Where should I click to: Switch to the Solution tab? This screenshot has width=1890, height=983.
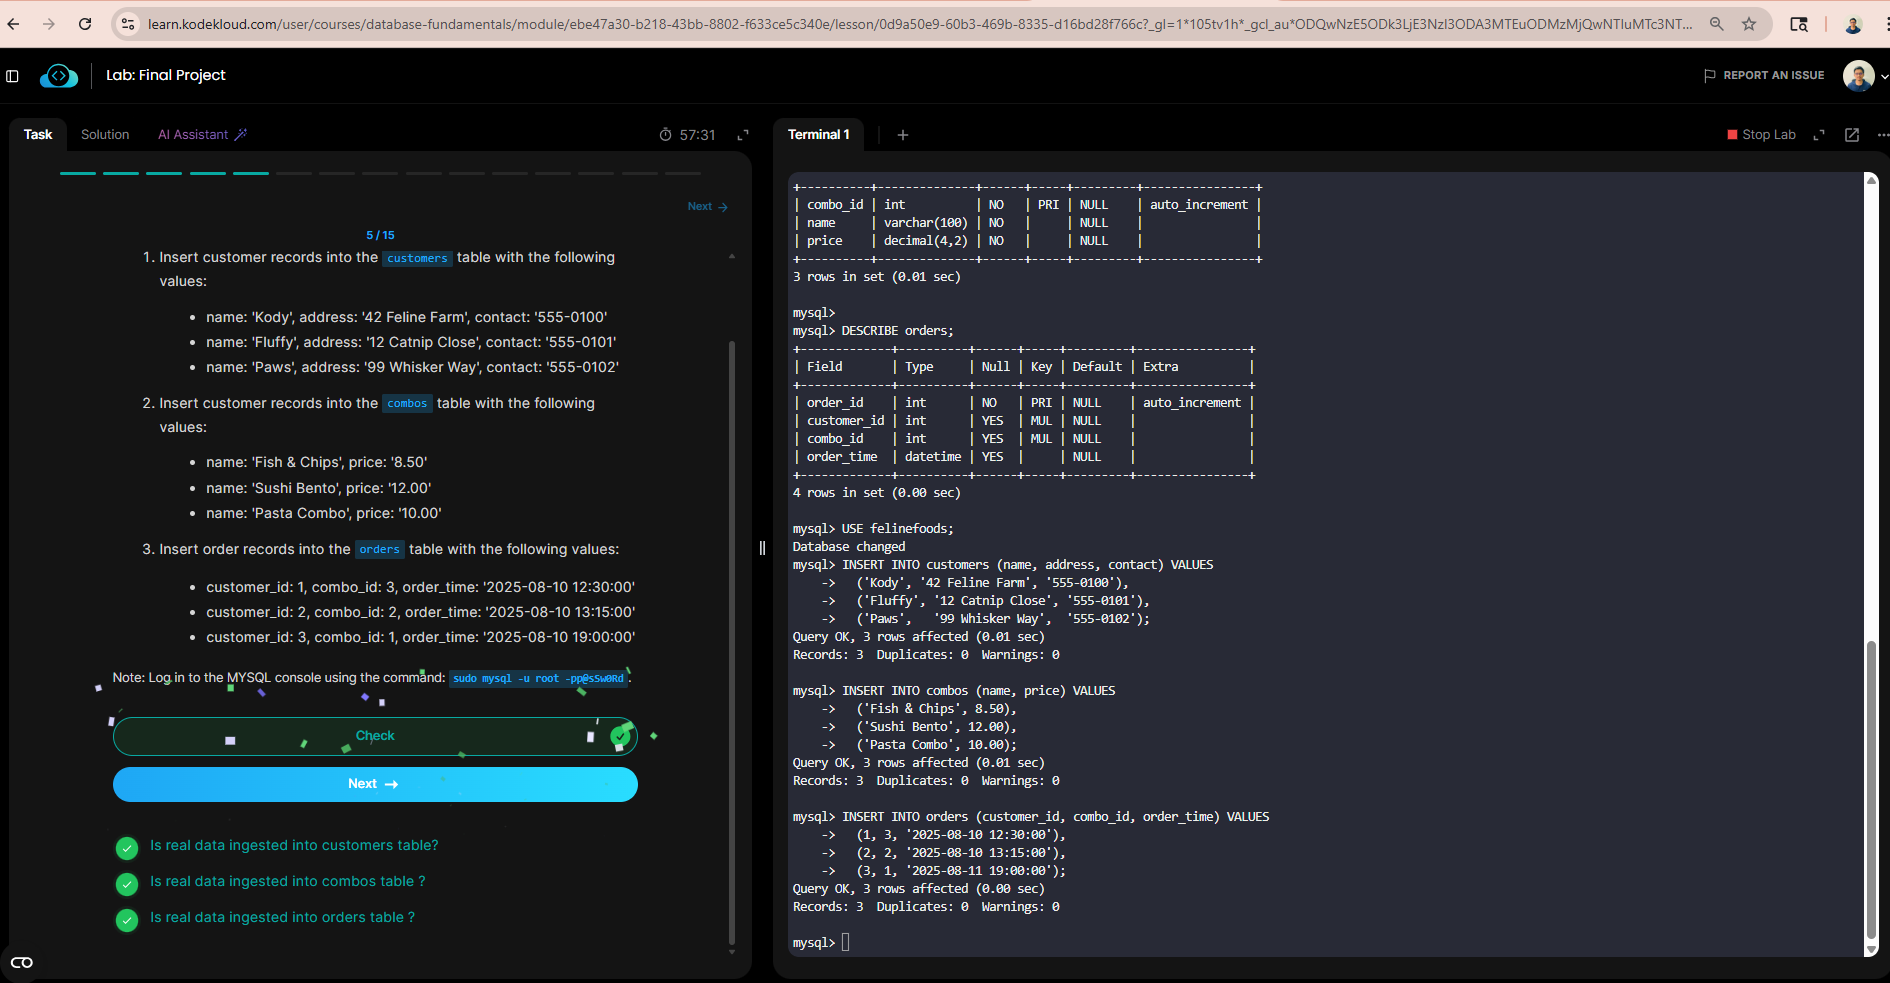click(x=105, y=135)
